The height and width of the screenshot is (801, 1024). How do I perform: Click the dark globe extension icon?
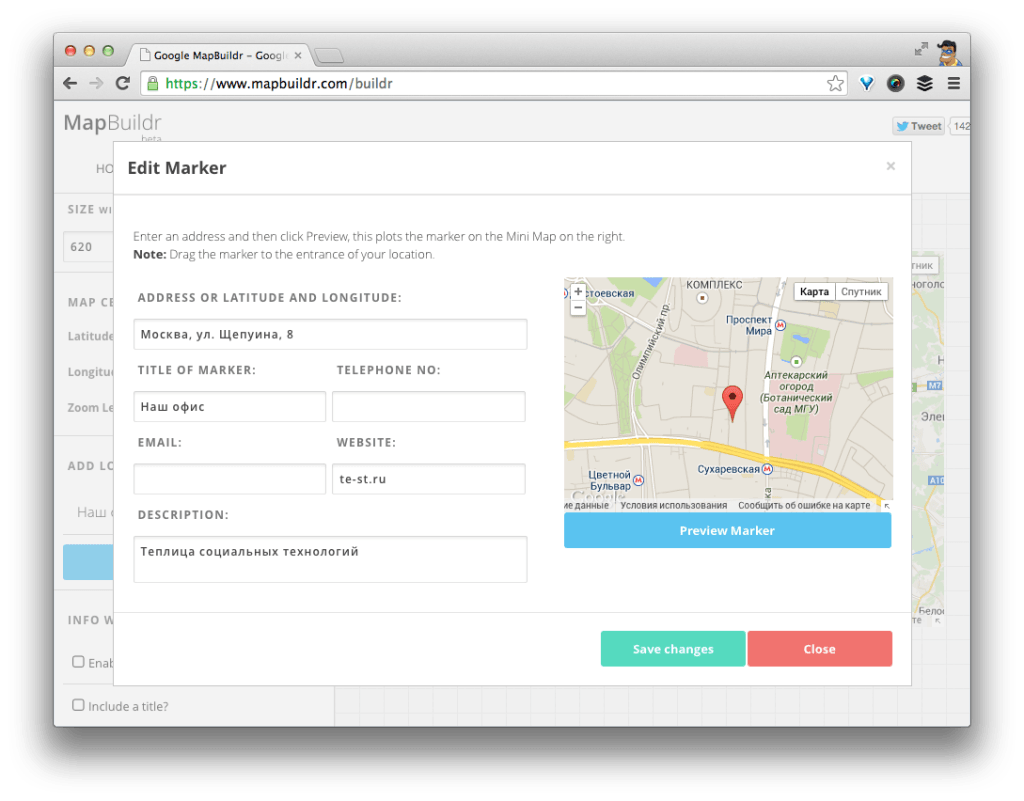(895, 83)
